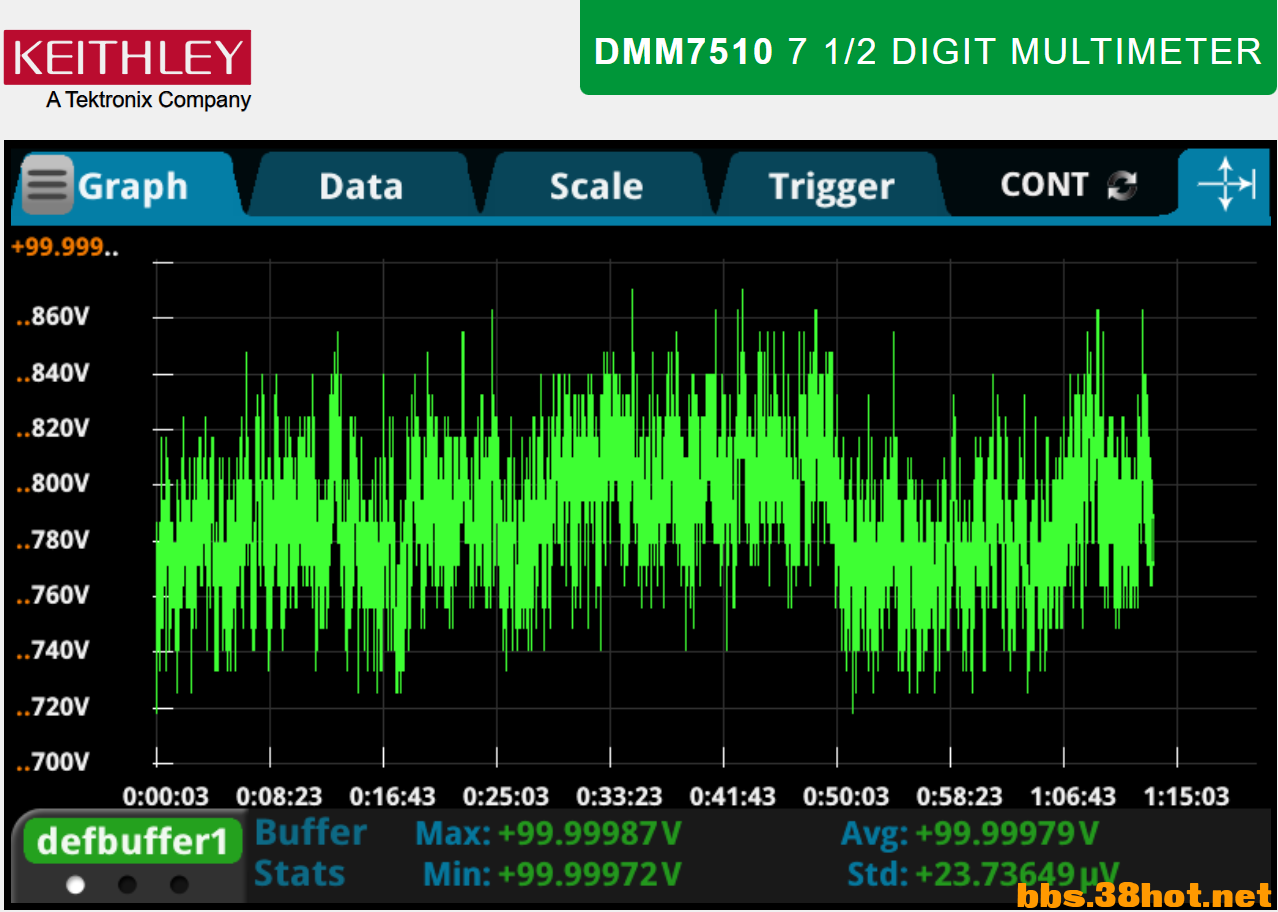Select the white active page indicator dot
The height and width of the screenshot is (912, 1278).
point(75,885)
